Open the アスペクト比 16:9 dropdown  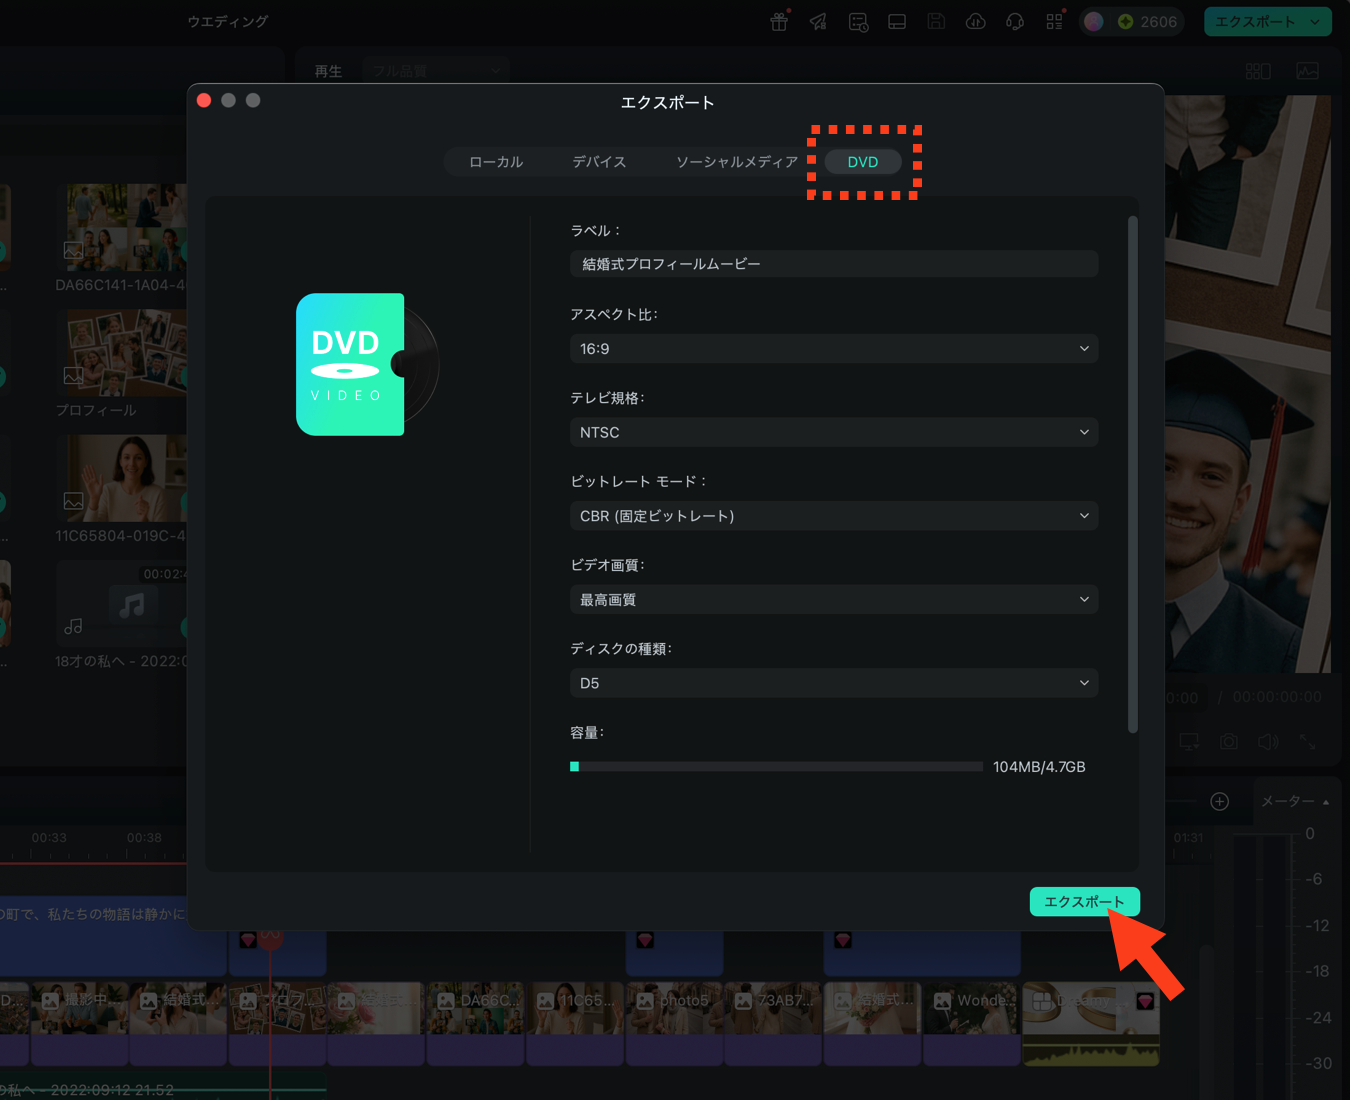tap(834, 349)
